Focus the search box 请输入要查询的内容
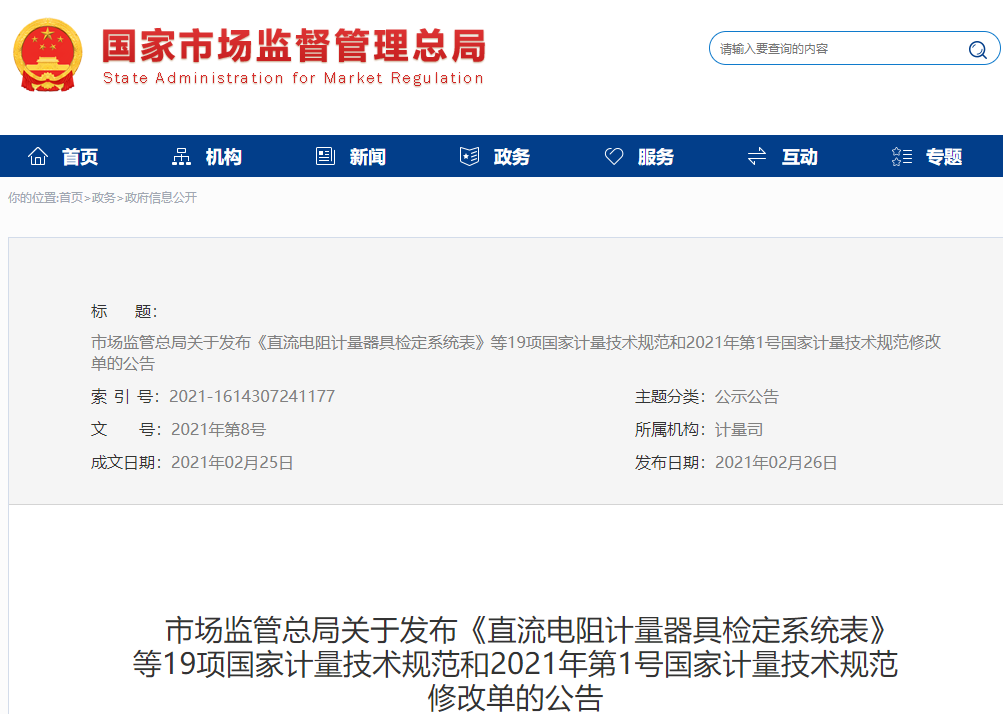Screen dimensions: 1003x714 coord(835,49)
